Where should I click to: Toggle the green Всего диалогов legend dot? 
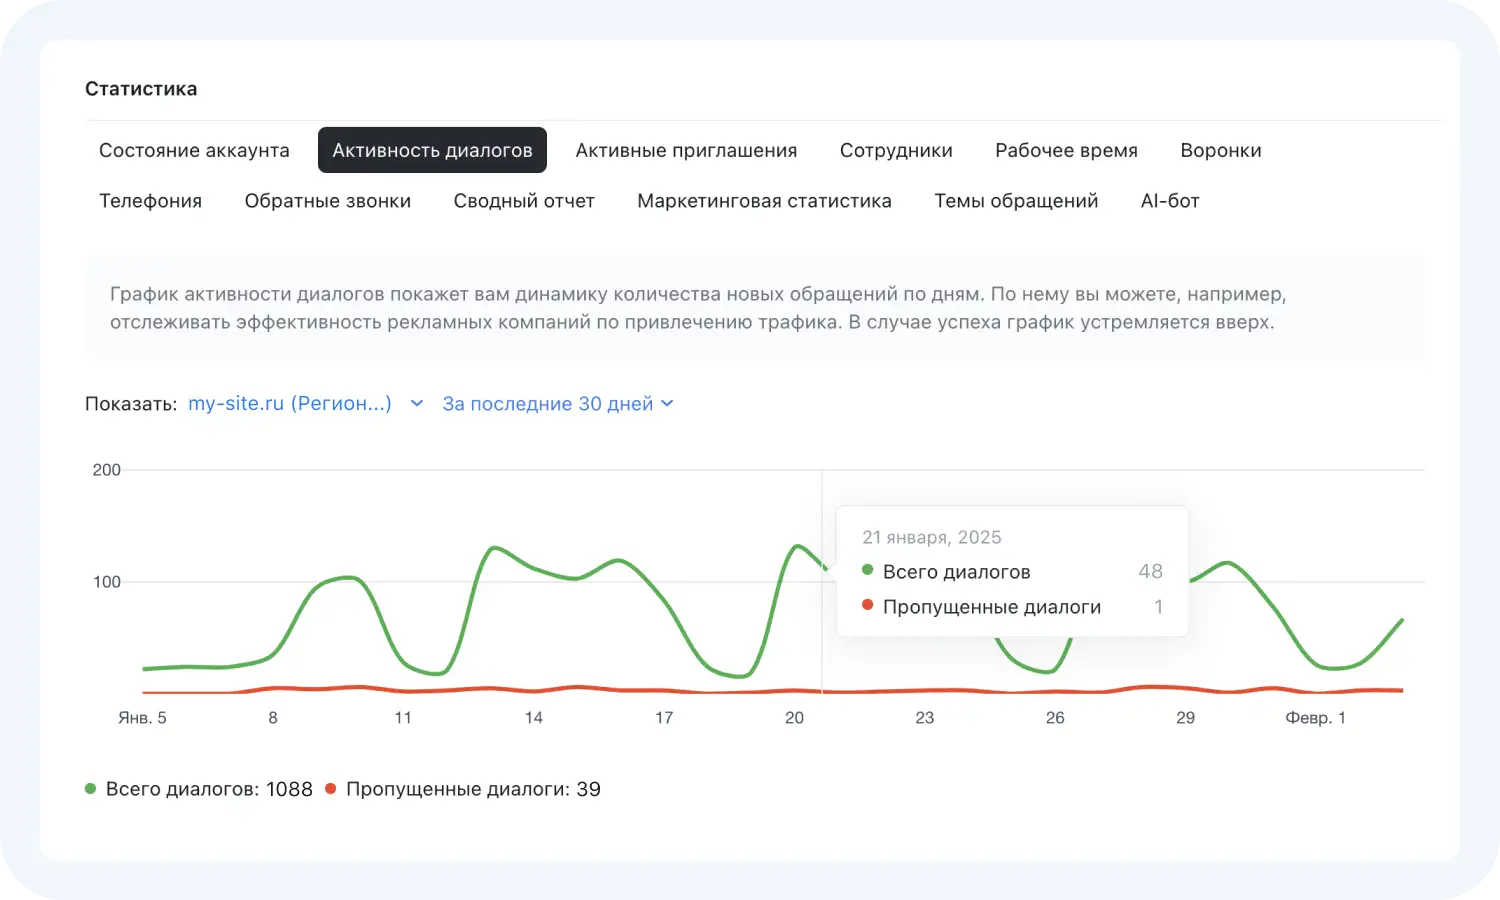pyautogui.click(x=91, y=789)
